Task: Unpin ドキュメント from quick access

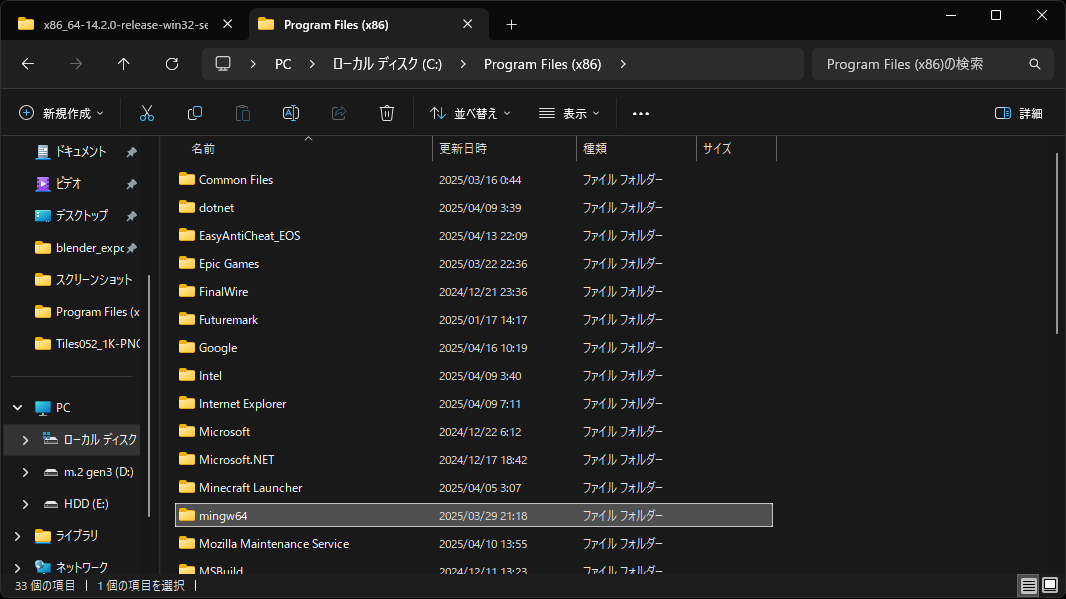Action: pyautogui.click(x=131, y=152)
